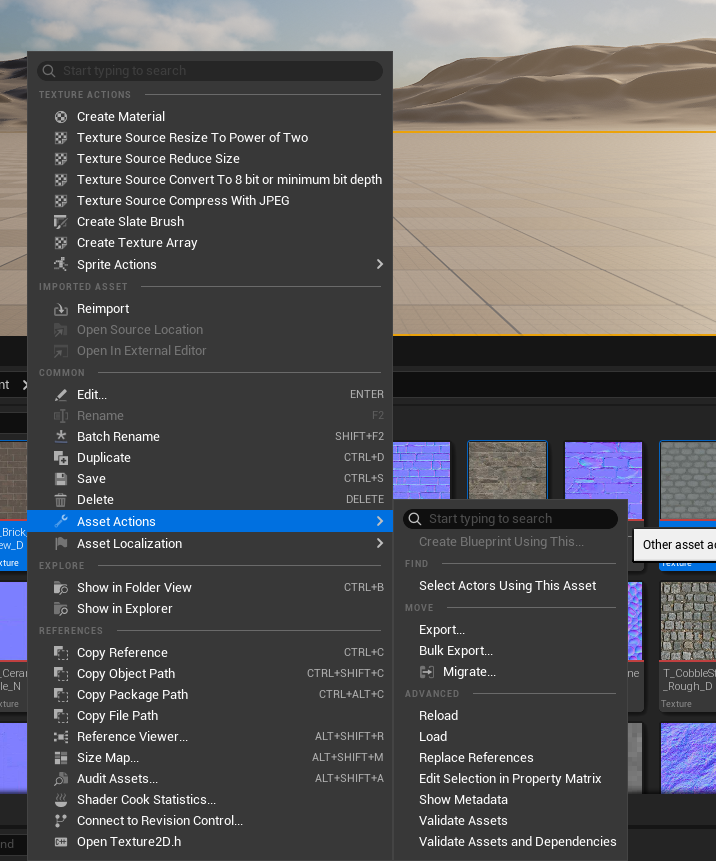Click the Size Map icon
716x861 pixels.
tap(61, 758)
